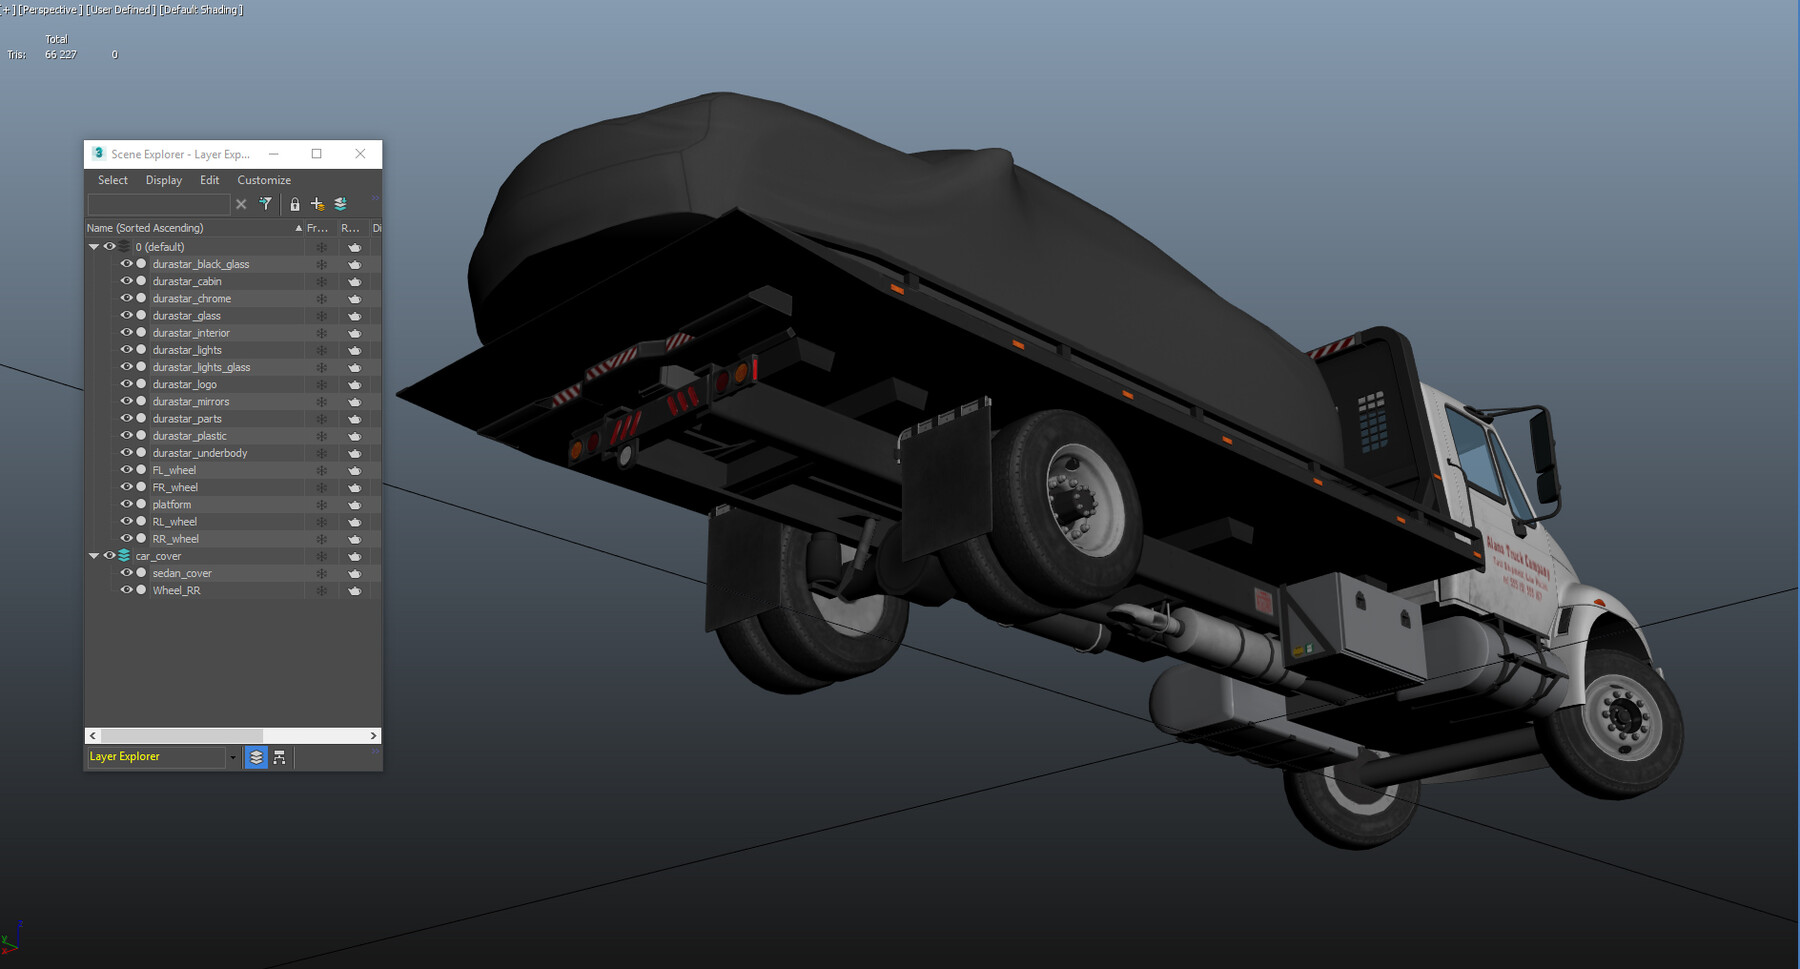Hide the durastar_black_glass object
This screenshot has width=1800, height=969.
click(127, 264)
